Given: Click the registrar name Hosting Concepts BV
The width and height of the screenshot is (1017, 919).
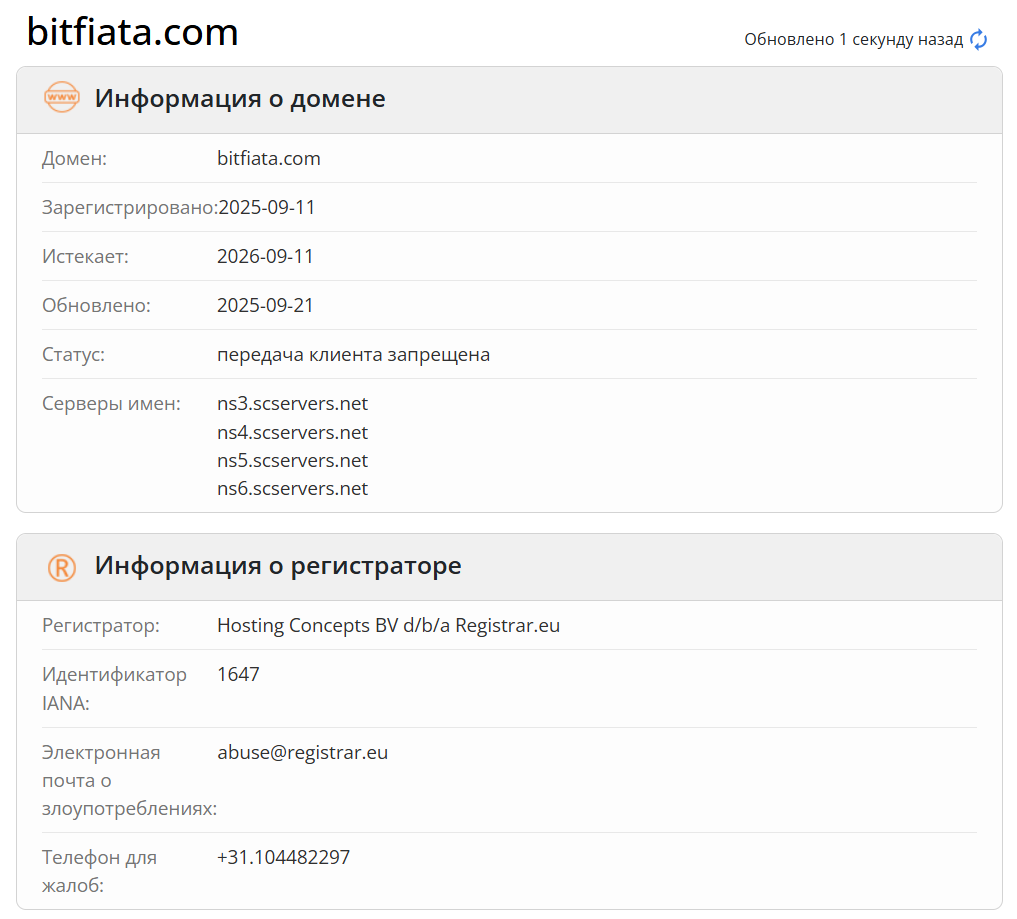Looking at the screenshot, I should coord(389,625).
